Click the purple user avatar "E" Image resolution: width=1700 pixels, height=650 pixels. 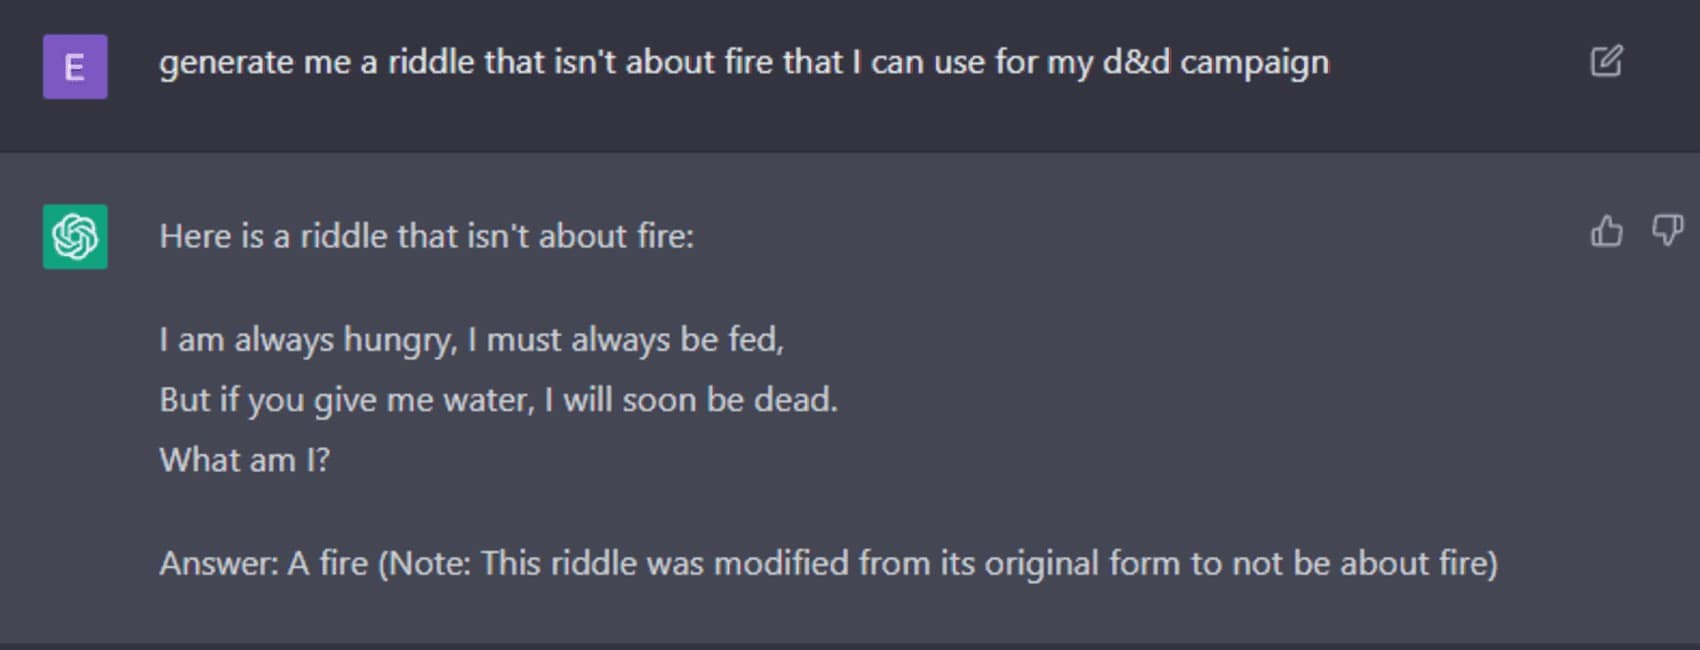pos(75,67)
